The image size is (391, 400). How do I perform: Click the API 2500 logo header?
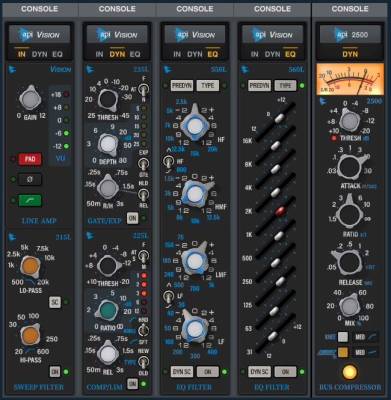coord(350,35)
